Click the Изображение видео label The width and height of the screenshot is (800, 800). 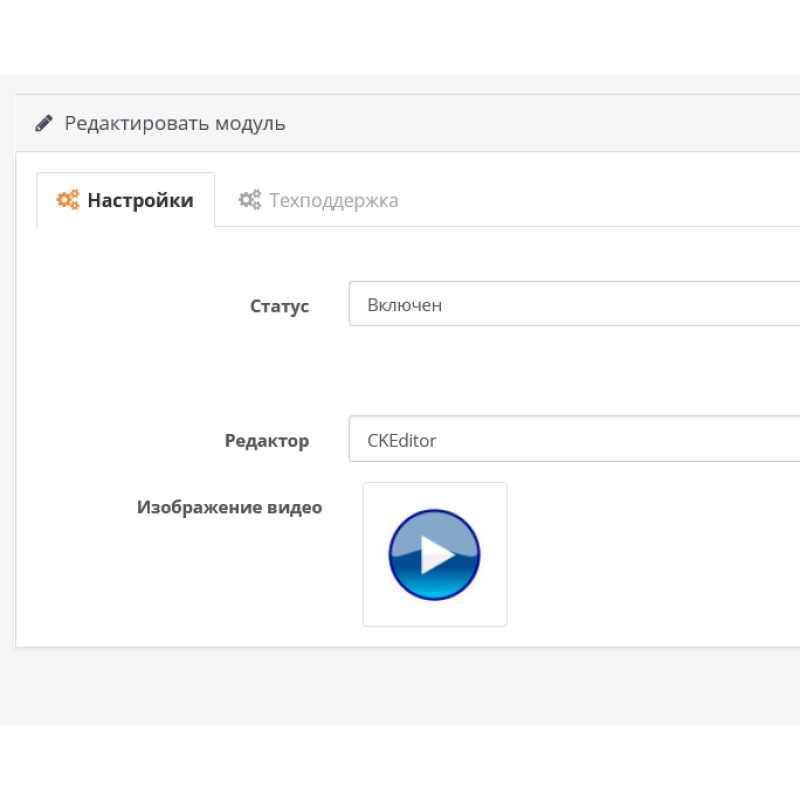coord(229,507)
